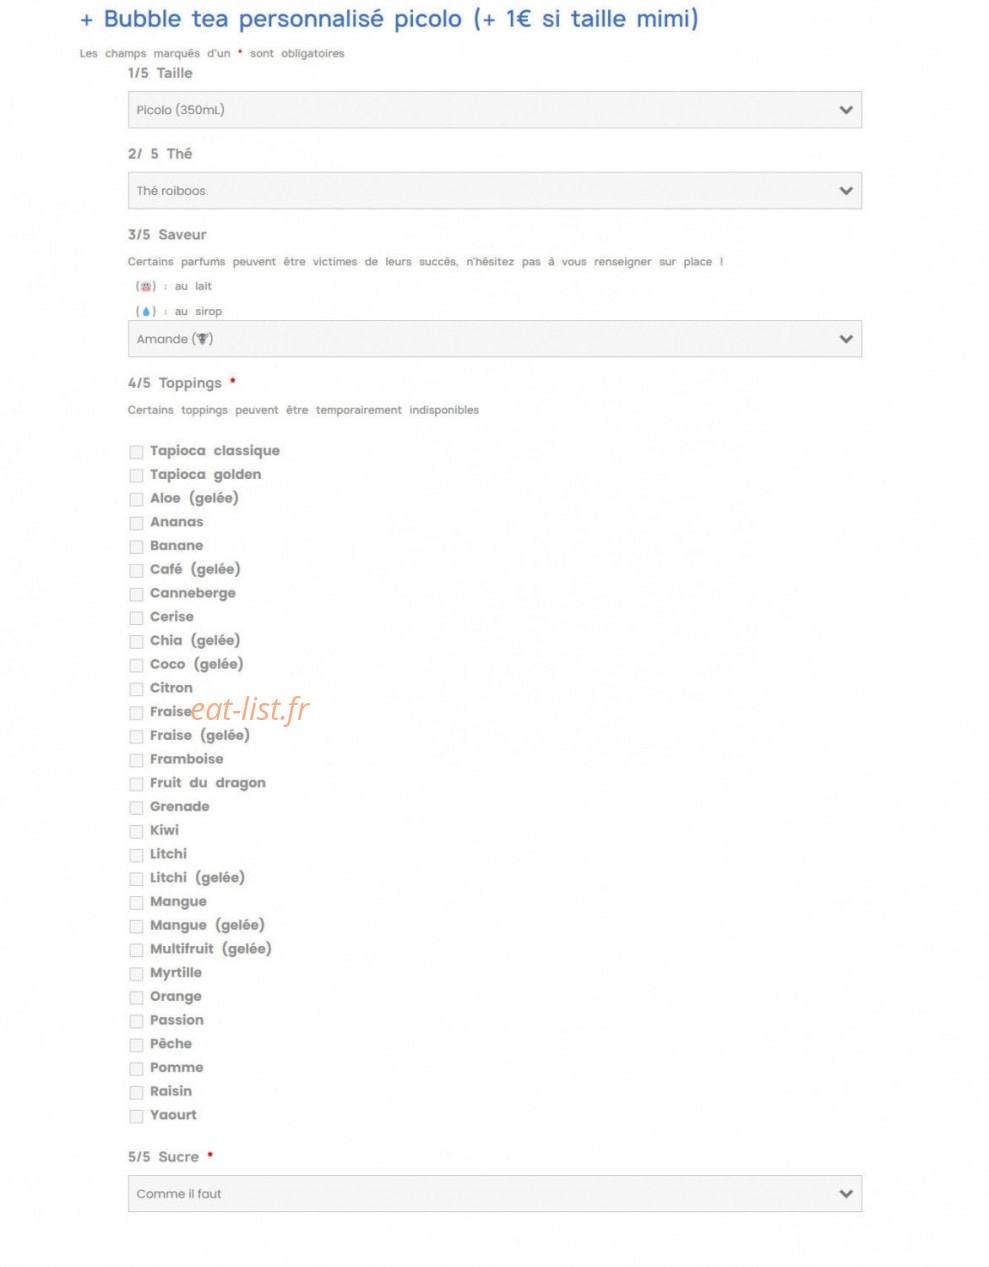Enable the Café (gelée) topping
This screenshot has width=989, height=1267.
pos(136,571)
